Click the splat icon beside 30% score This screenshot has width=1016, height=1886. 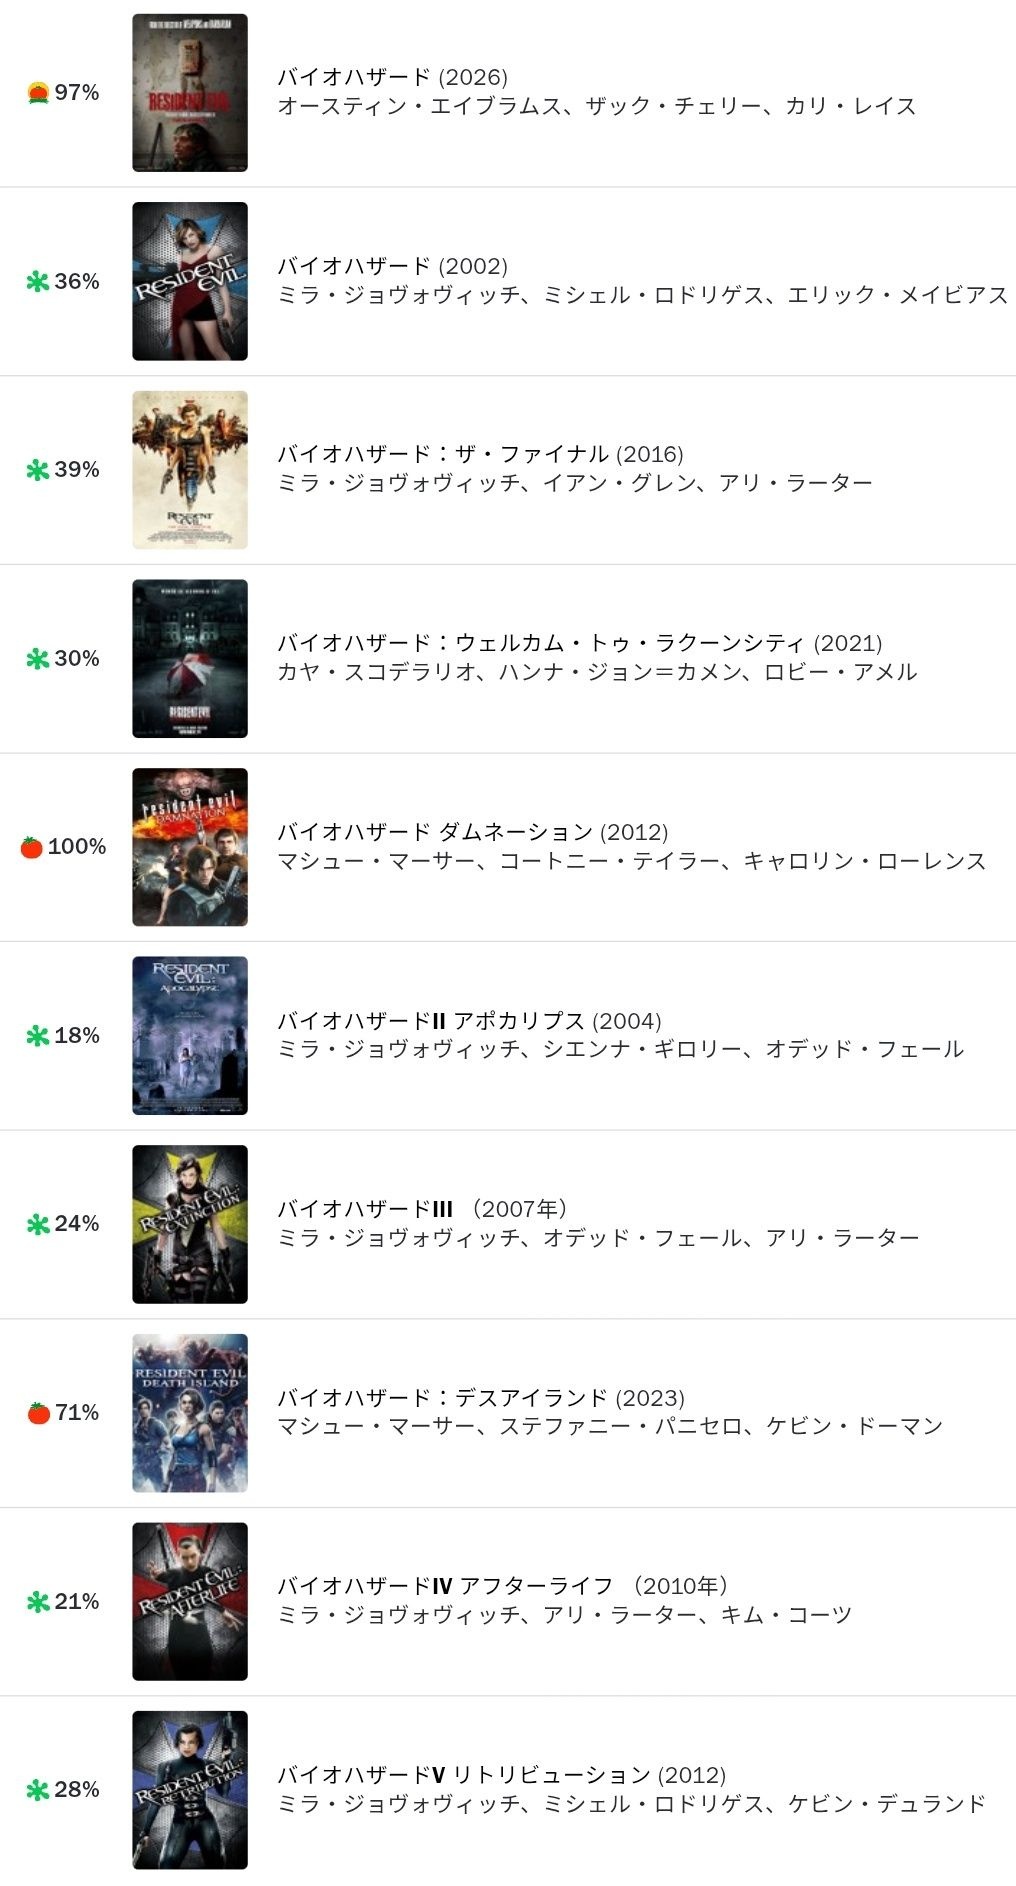pyautogui.click(x=38, y=659)
